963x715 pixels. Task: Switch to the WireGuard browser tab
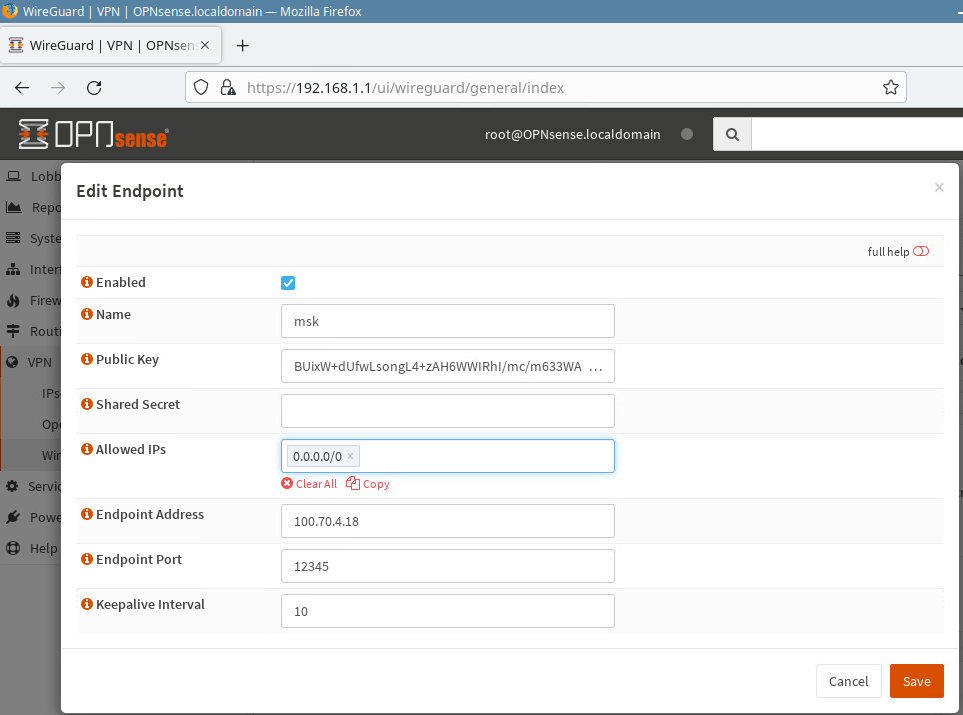click(110, 46)
